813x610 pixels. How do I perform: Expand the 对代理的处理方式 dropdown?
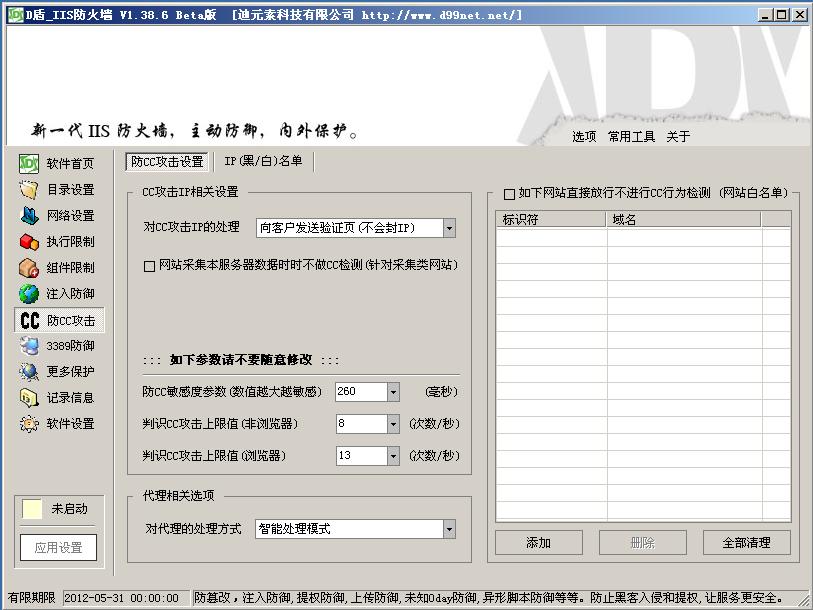[x=449, y=529]
